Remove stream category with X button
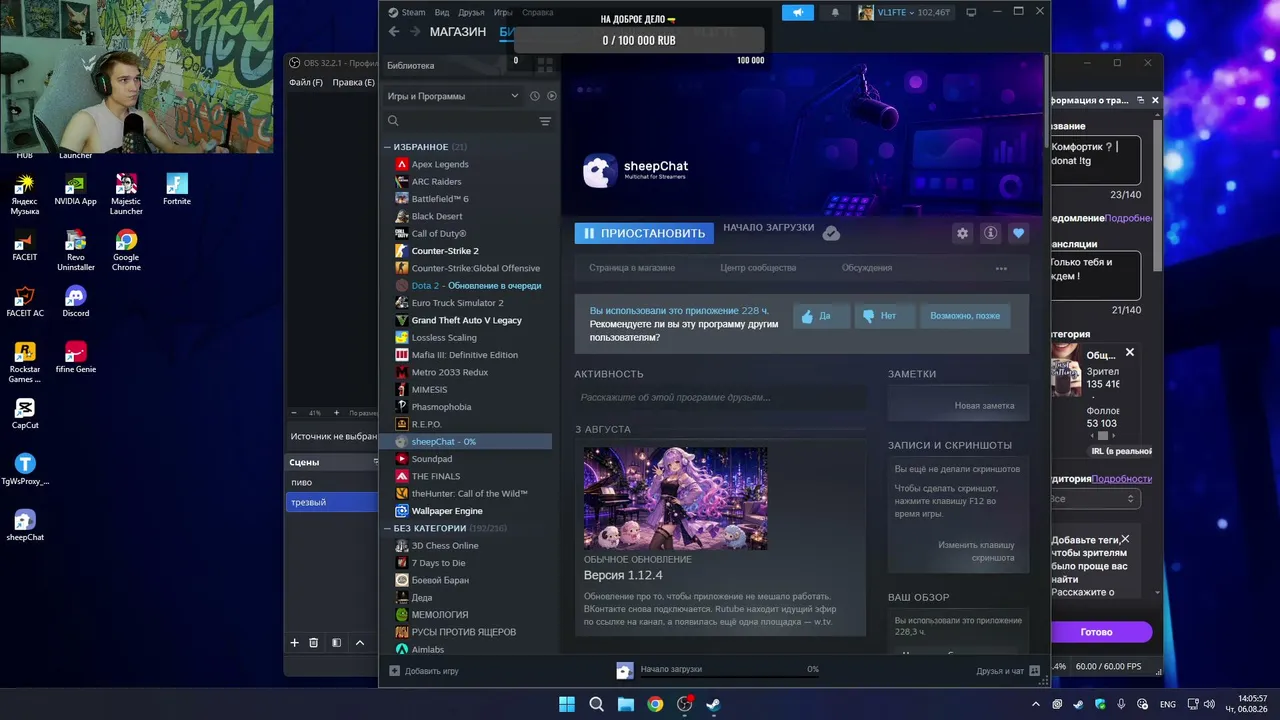Image resolution: width=1280 pixels, height=720 pixels. click(1130, 352)
